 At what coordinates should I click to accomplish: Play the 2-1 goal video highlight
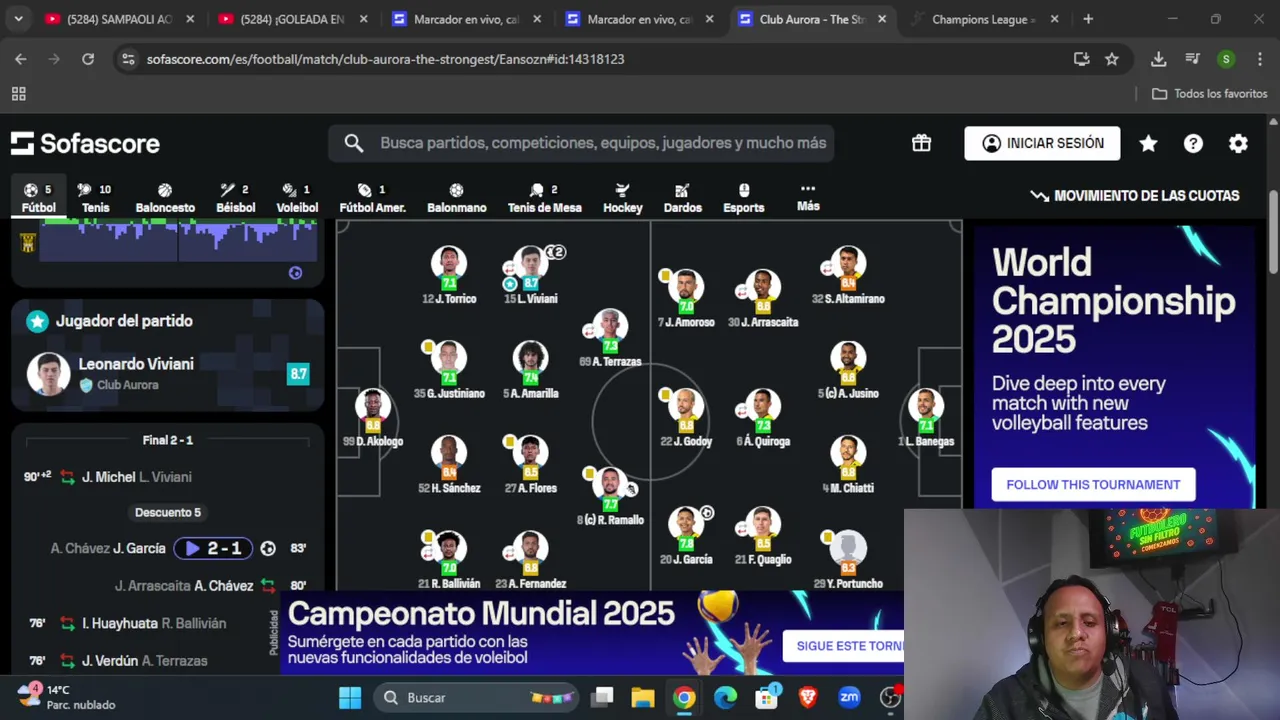(x=213, y=548)
